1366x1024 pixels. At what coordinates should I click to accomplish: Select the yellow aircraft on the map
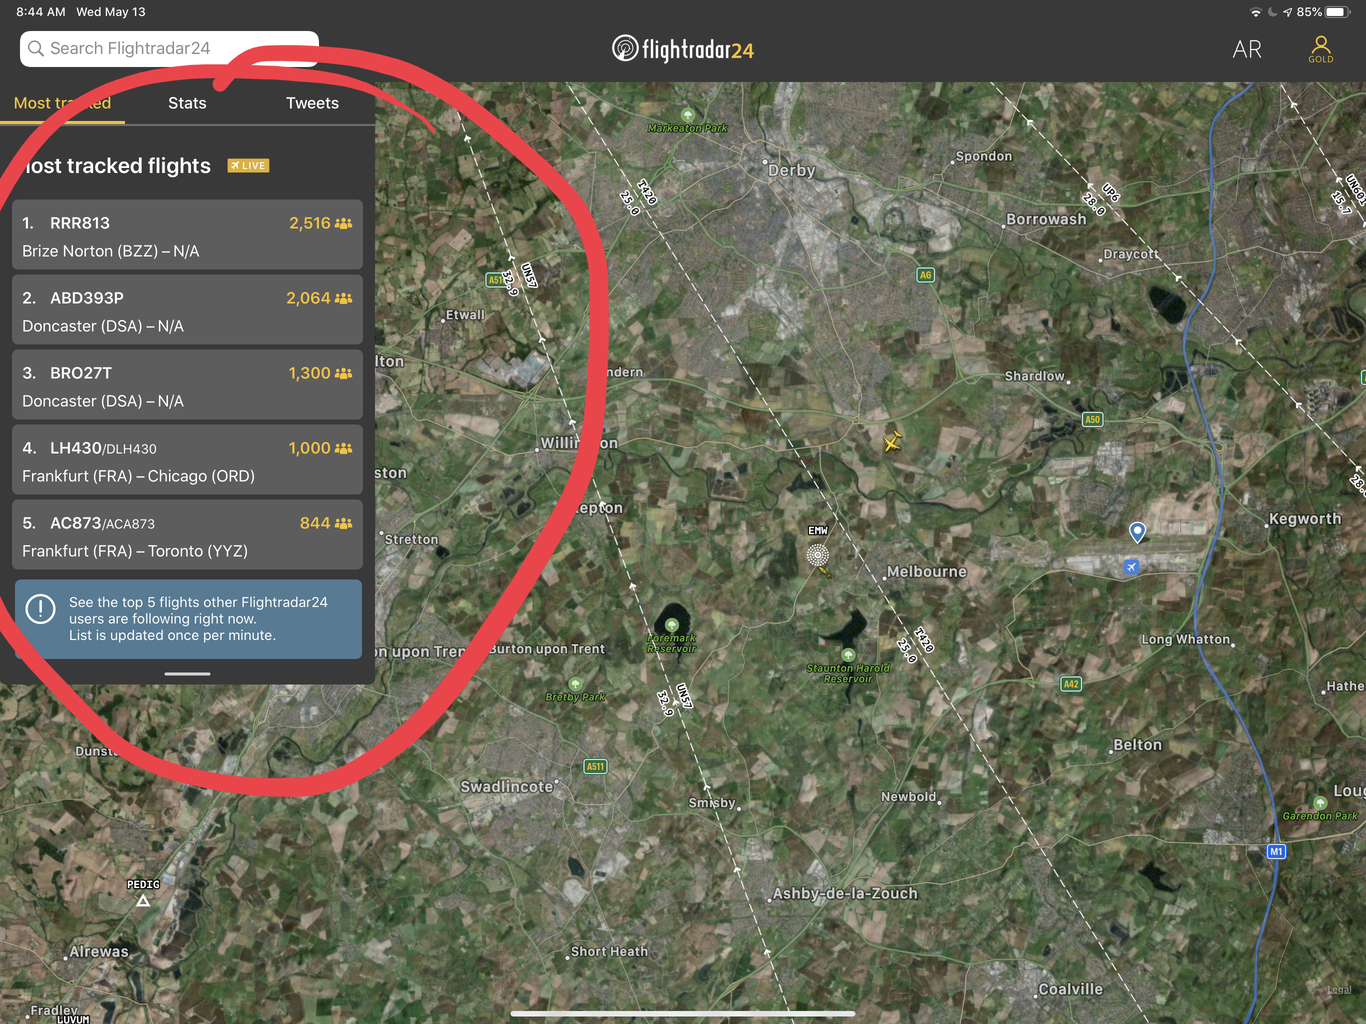(892, 440)
